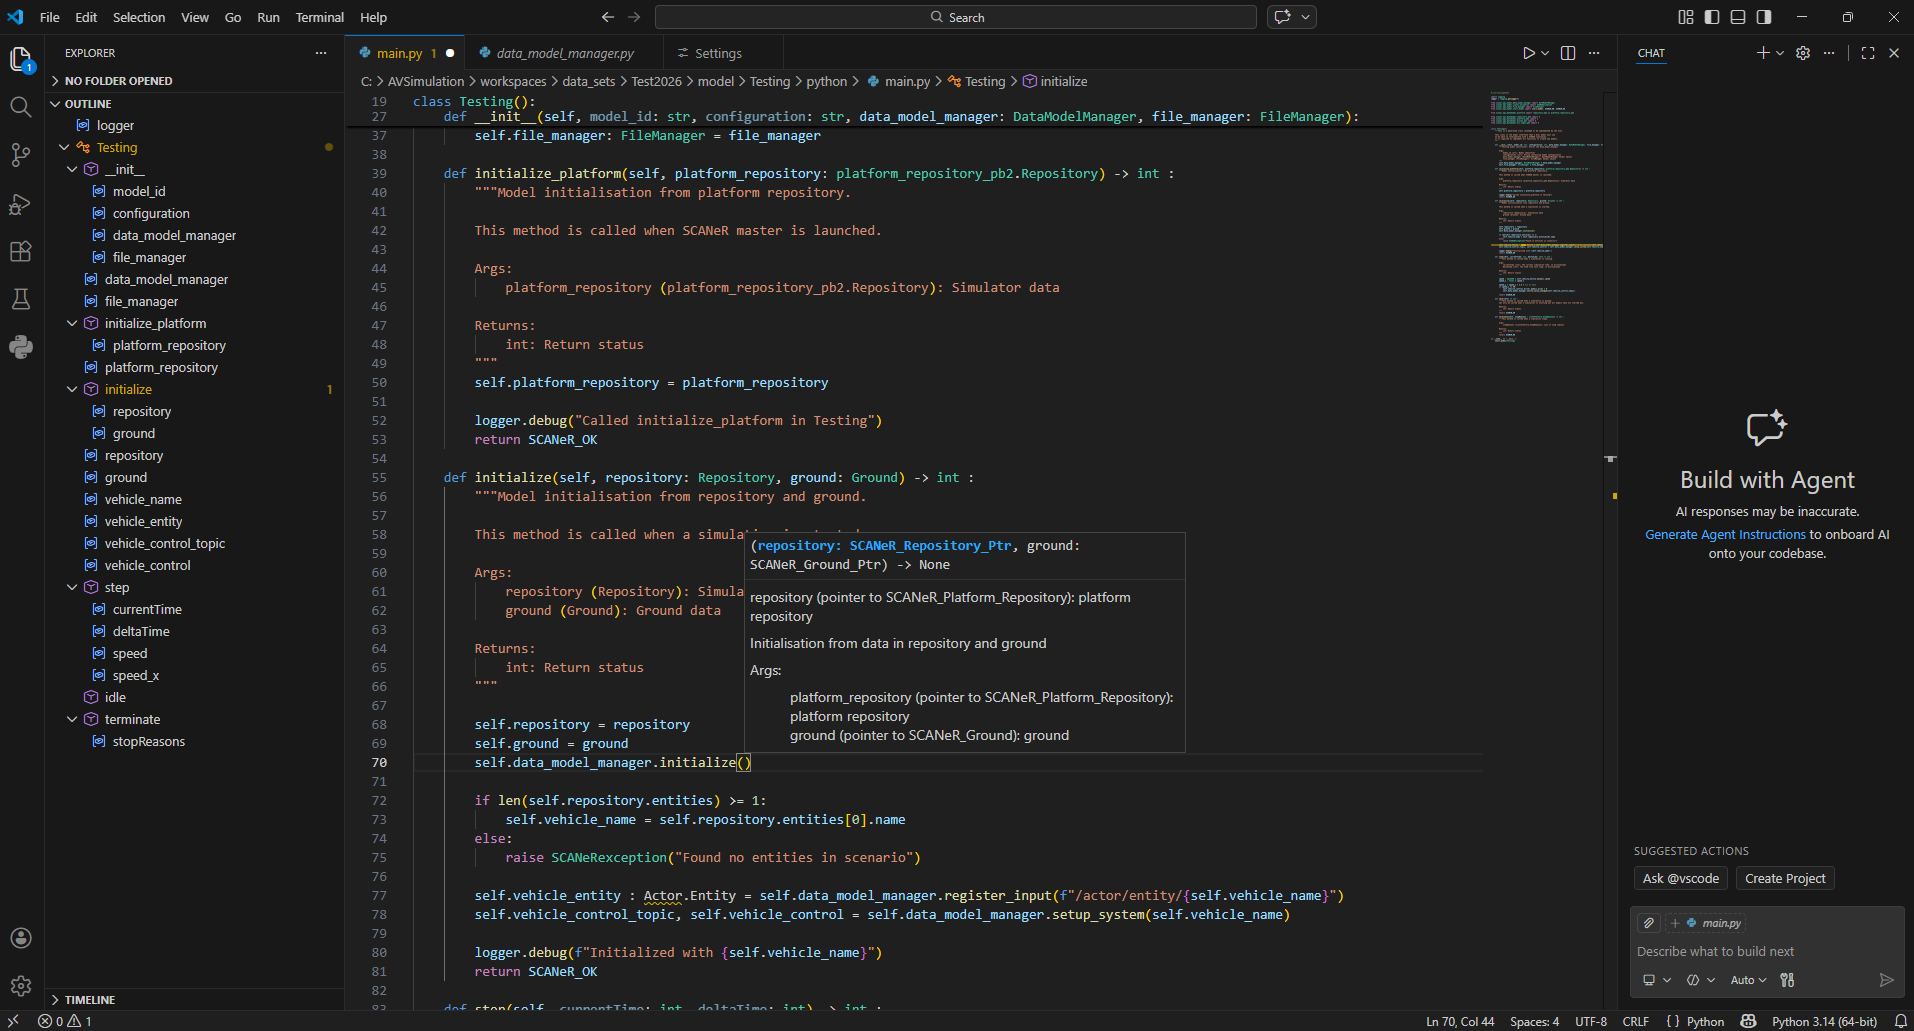Collapse the initialize_platform outline node
This screenshot has height=1031, width=1914.
pos(72,323)
